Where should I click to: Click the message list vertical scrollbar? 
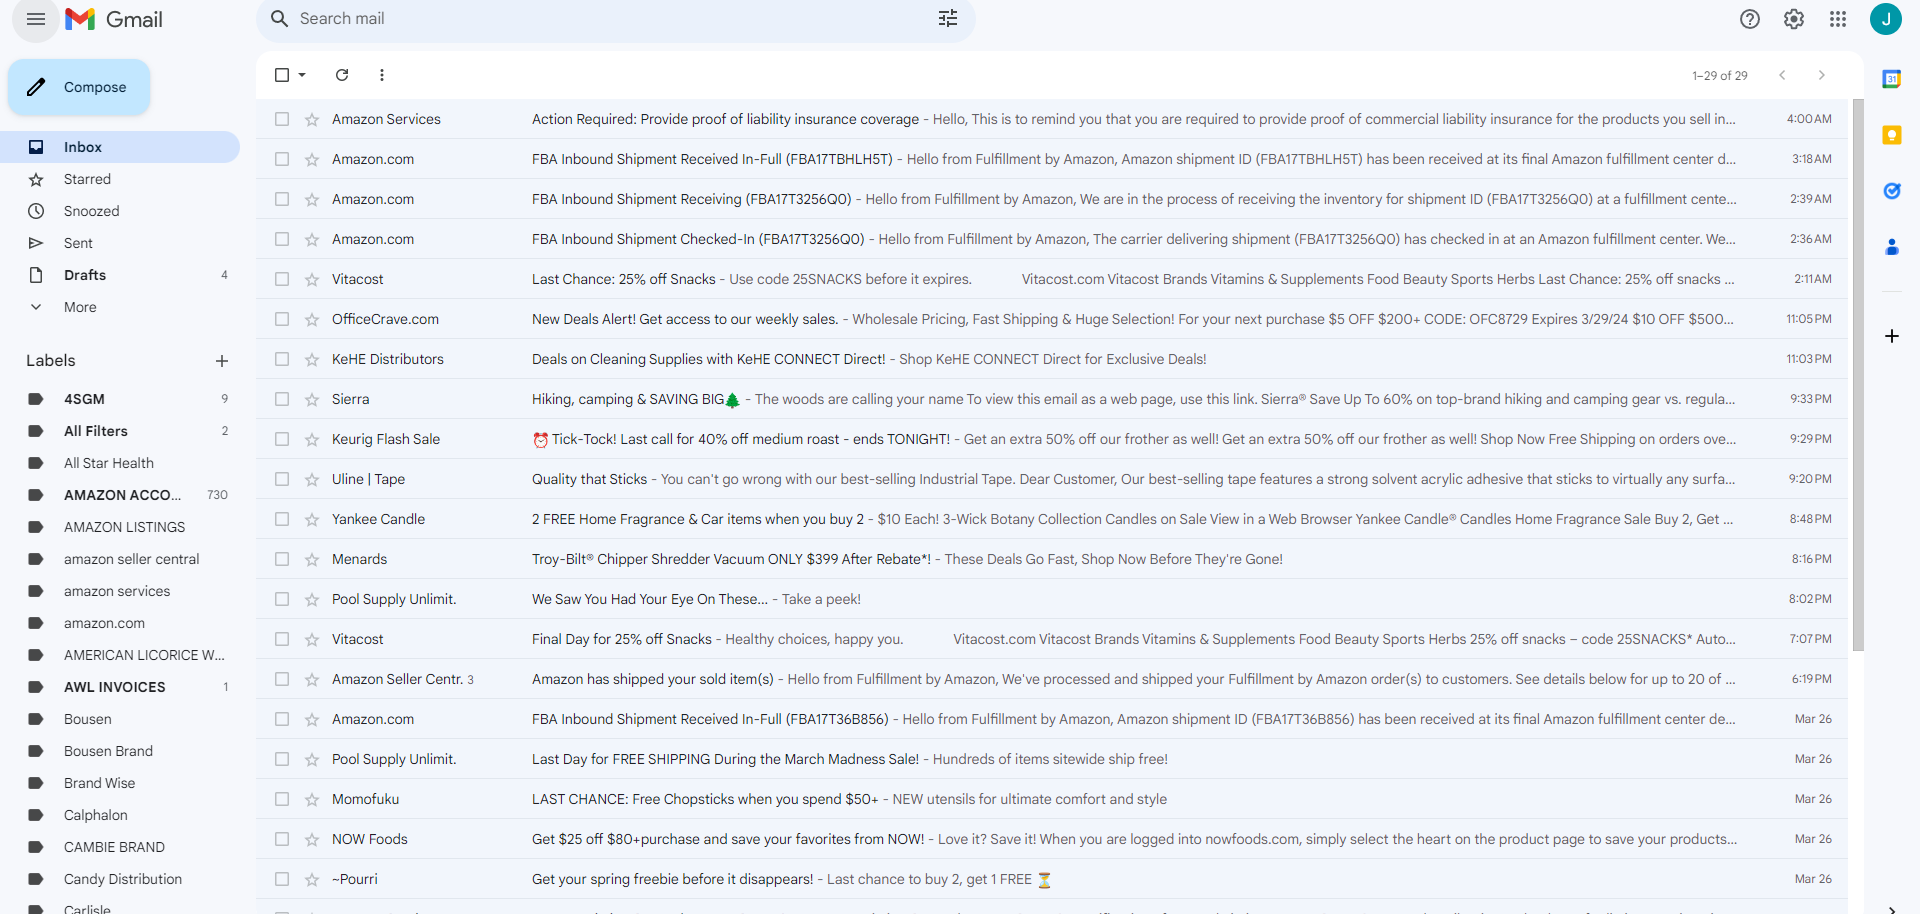(1858, 375)
